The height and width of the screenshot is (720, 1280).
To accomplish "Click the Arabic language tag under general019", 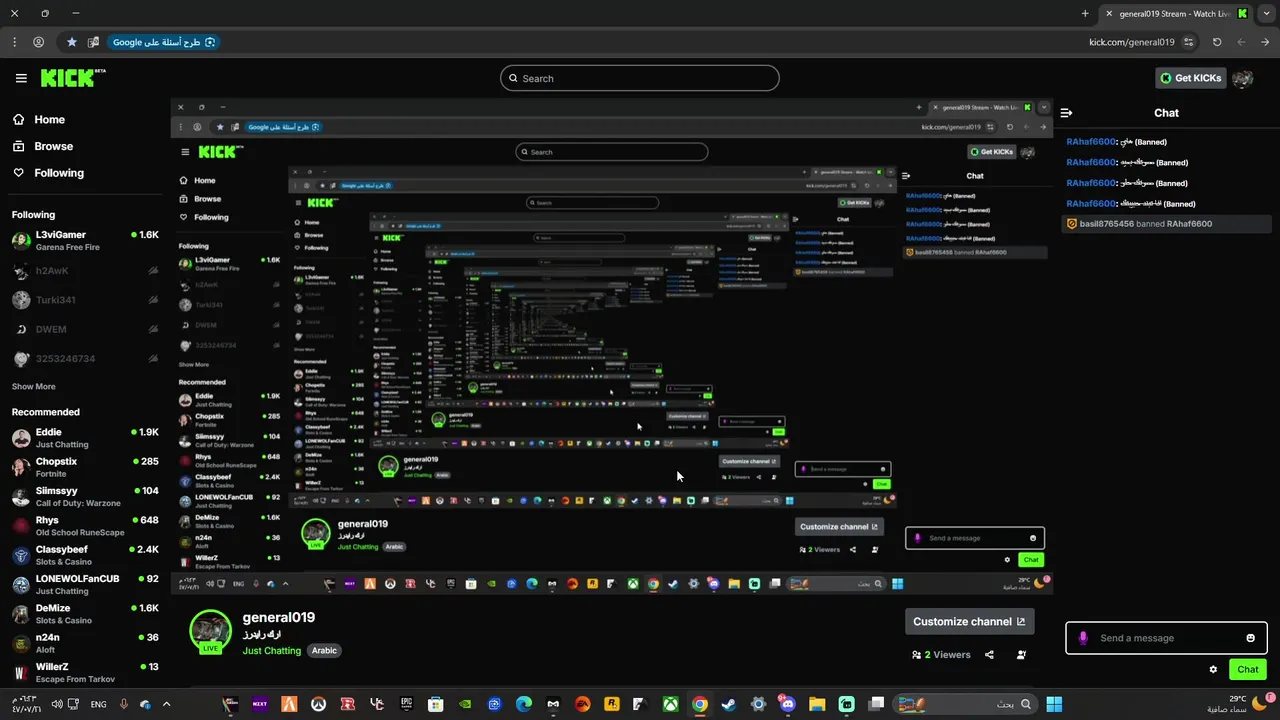I will click(324, 650).
